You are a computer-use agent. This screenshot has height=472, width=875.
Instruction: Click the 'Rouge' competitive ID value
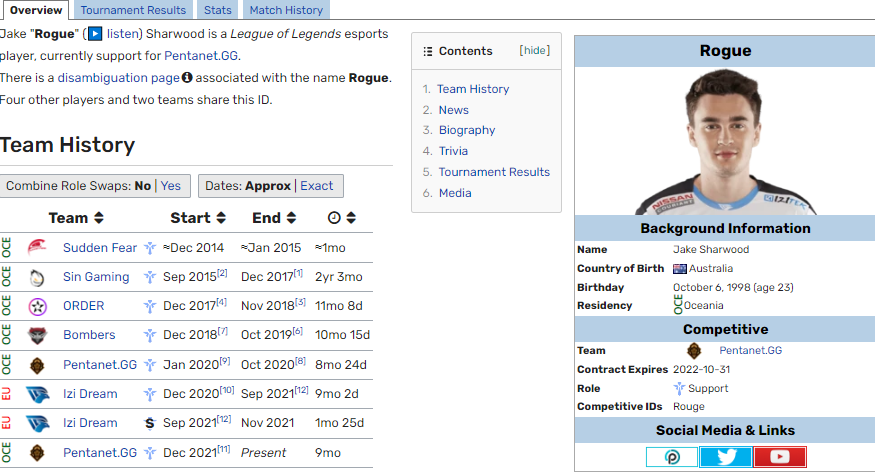[x=689, y=407]
